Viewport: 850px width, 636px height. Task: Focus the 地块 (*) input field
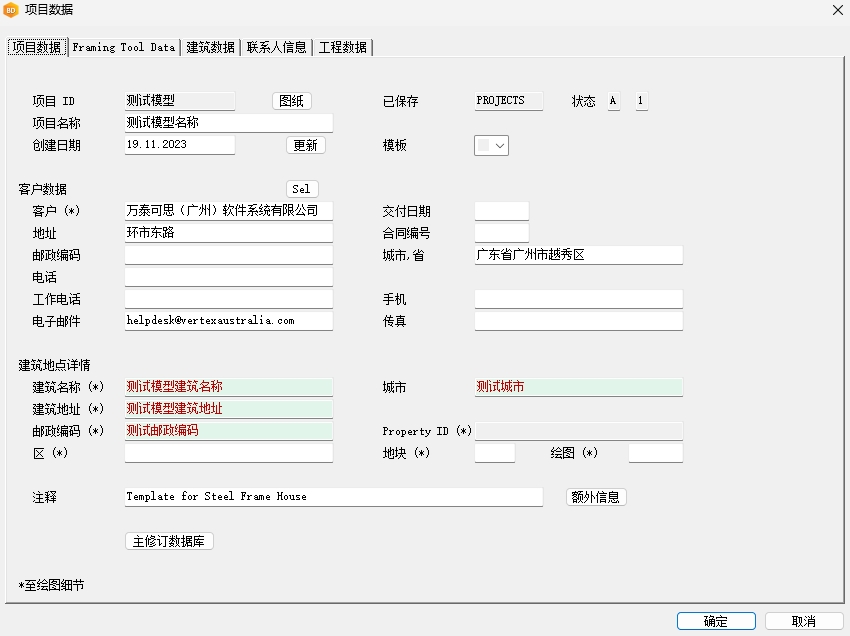point(494,453)
